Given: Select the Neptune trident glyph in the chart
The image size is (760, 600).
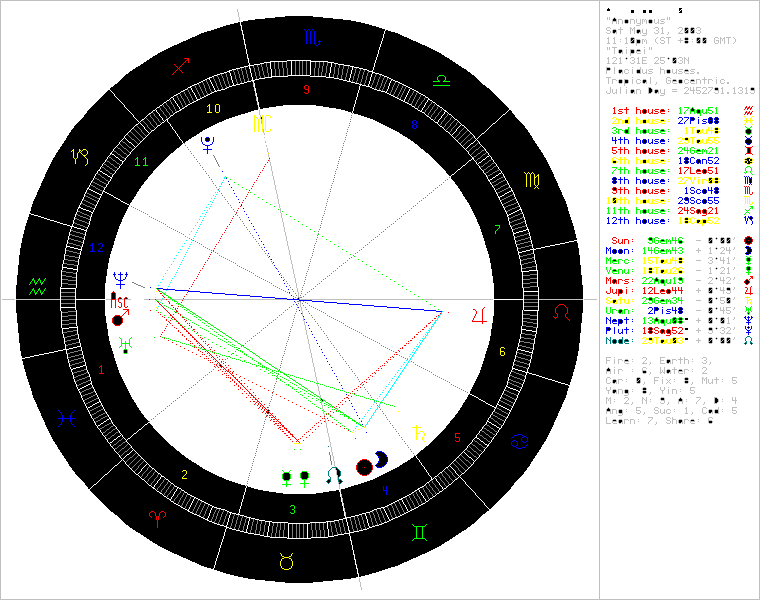Looking at the screenshot, I should [120, 280].
